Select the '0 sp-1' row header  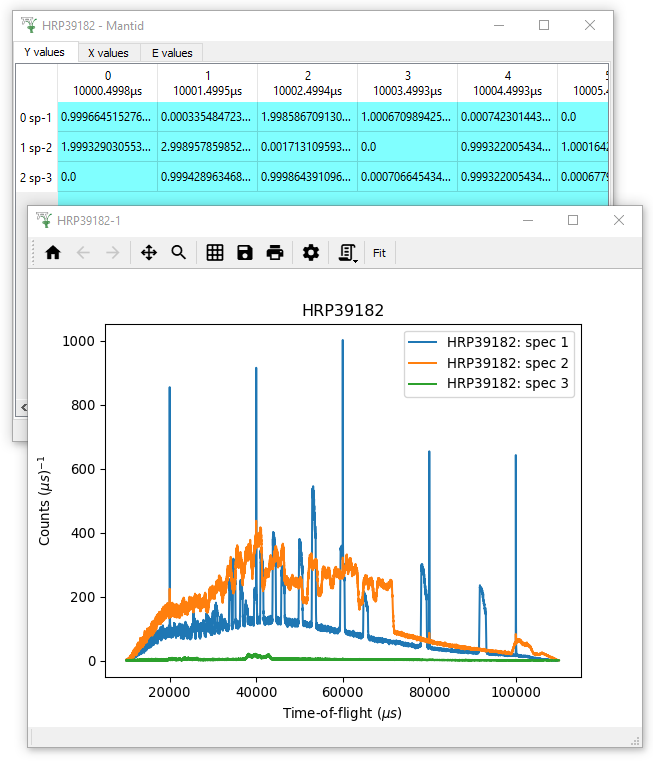click(x=36, y=117)
